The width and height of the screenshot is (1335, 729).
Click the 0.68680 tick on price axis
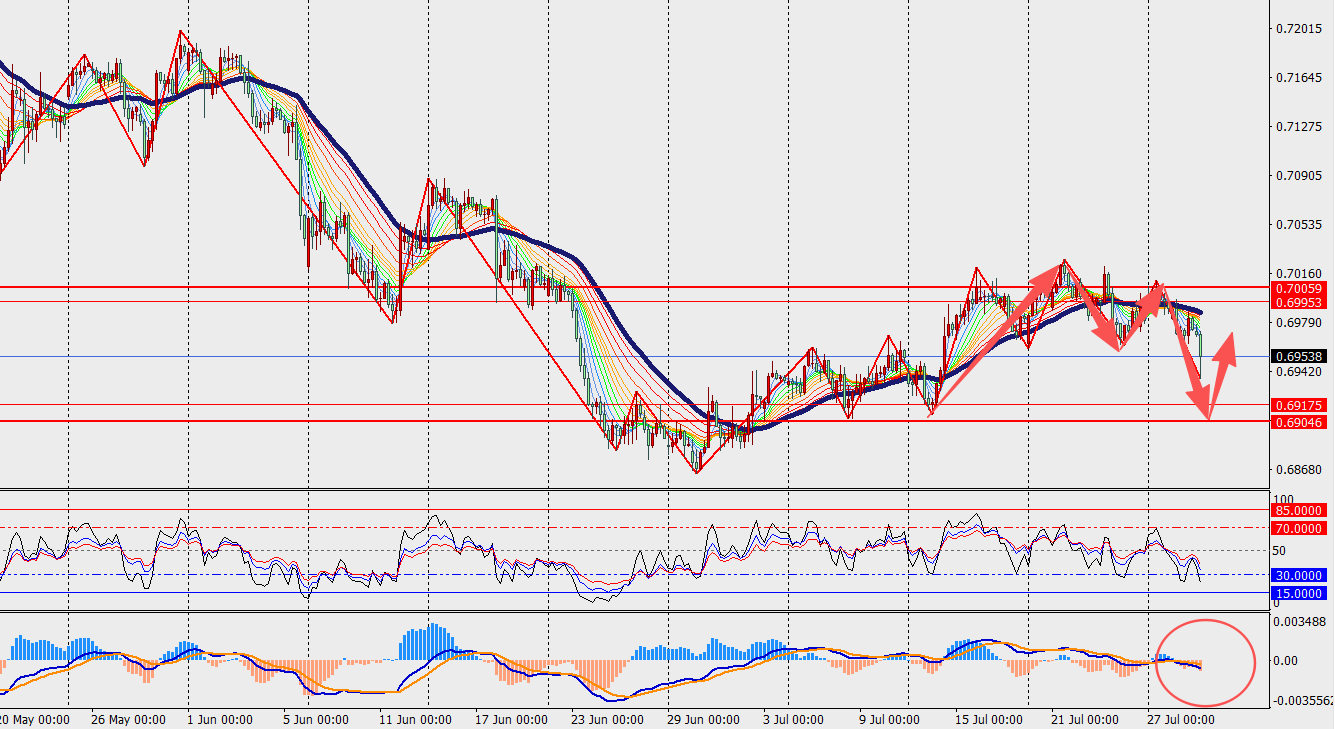click(1298, 469)
